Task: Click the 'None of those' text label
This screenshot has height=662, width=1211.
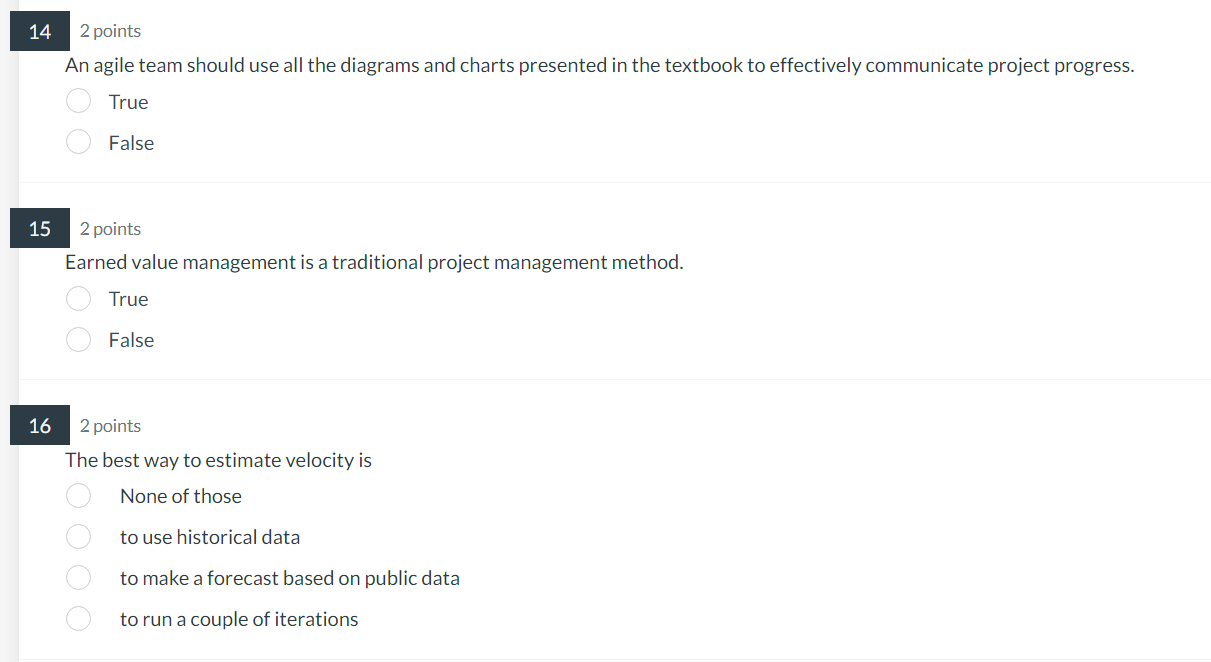Action: [x=180, y=495]
